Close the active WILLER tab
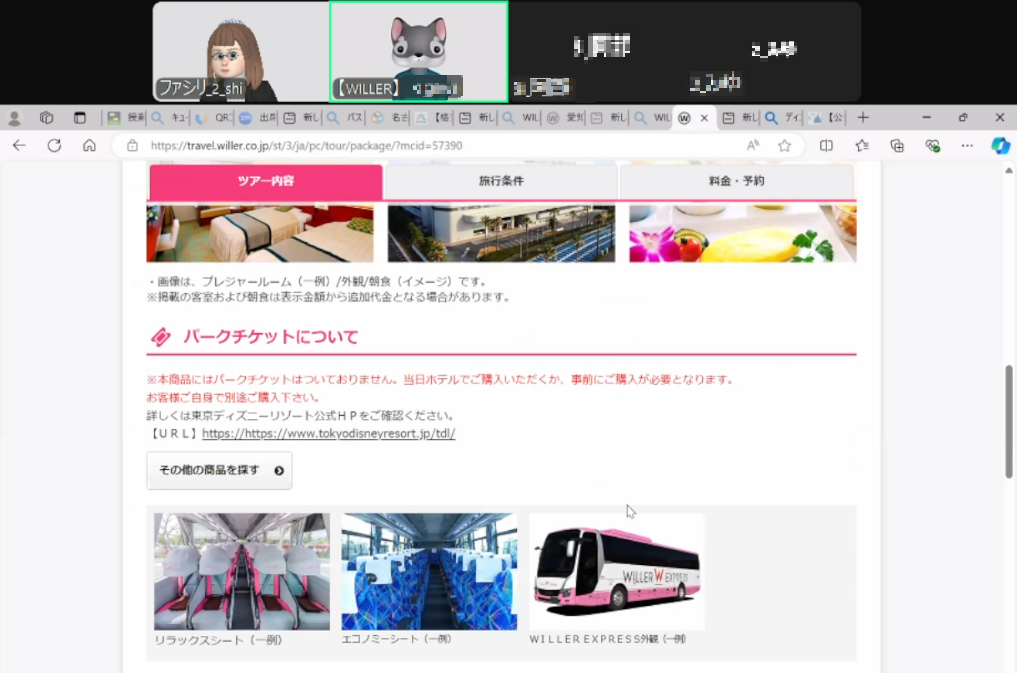The height and width of the screenshot is (673, 1017). (704, 118)
